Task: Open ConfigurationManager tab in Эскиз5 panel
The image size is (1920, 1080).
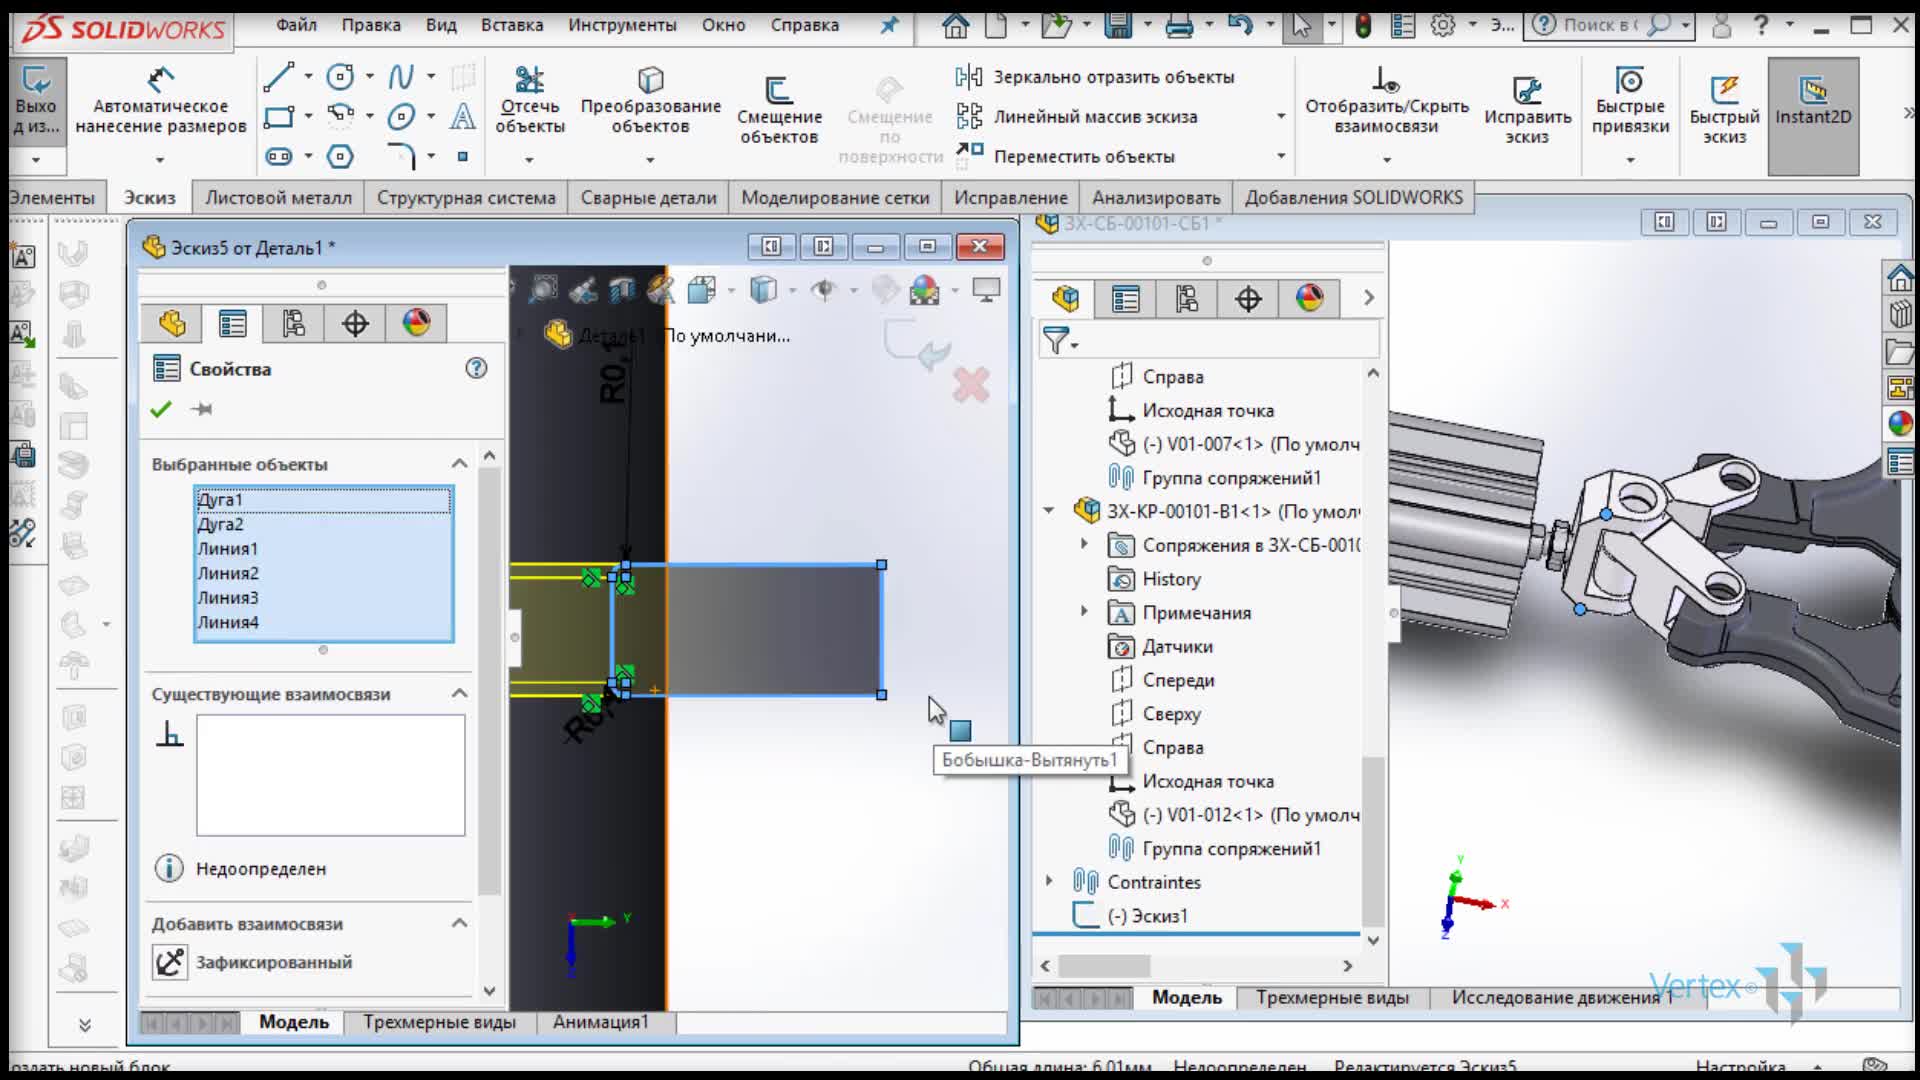Action: coord(293,323)
